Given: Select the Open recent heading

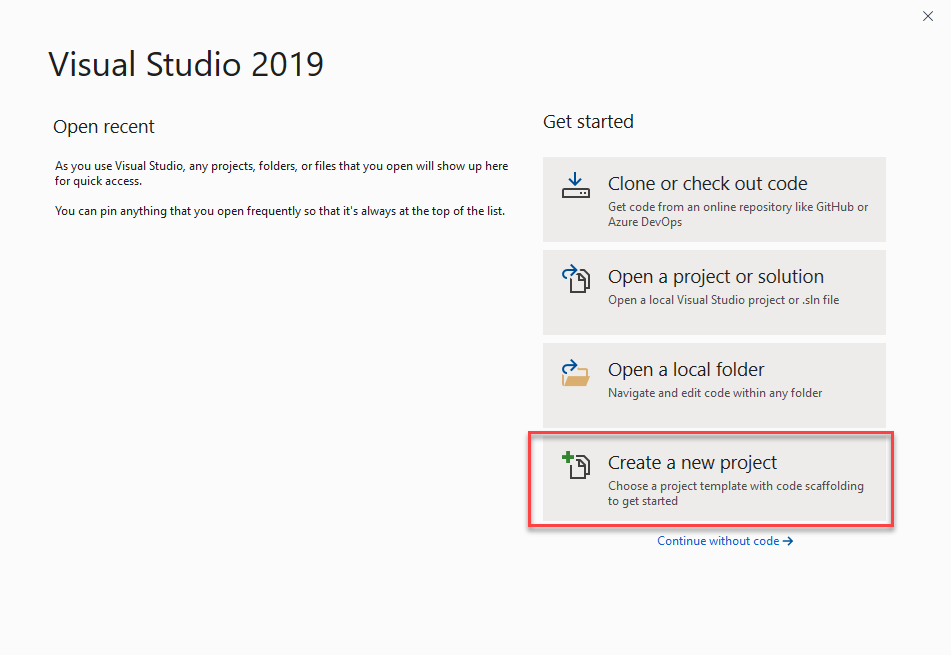Looking at the screenshot, I should [x=104, y=126].
